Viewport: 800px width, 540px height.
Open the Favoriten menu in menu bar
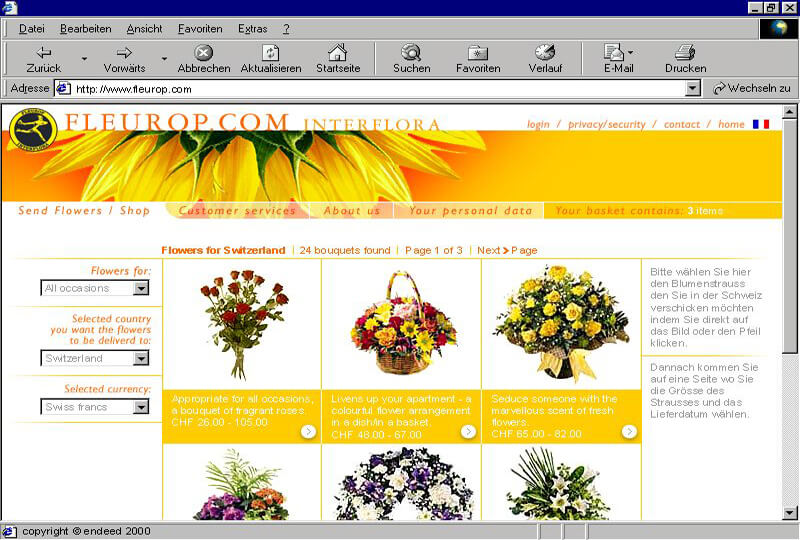[x=200, y=29]
